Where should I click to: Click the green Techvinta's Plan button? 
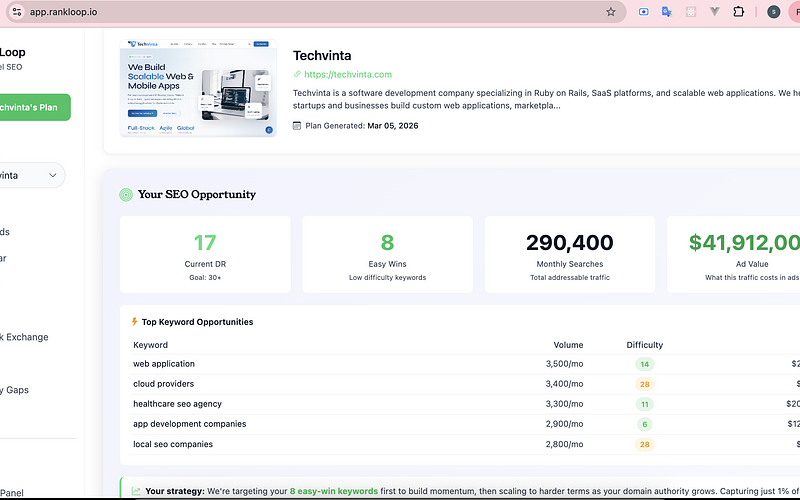[34, 107]
